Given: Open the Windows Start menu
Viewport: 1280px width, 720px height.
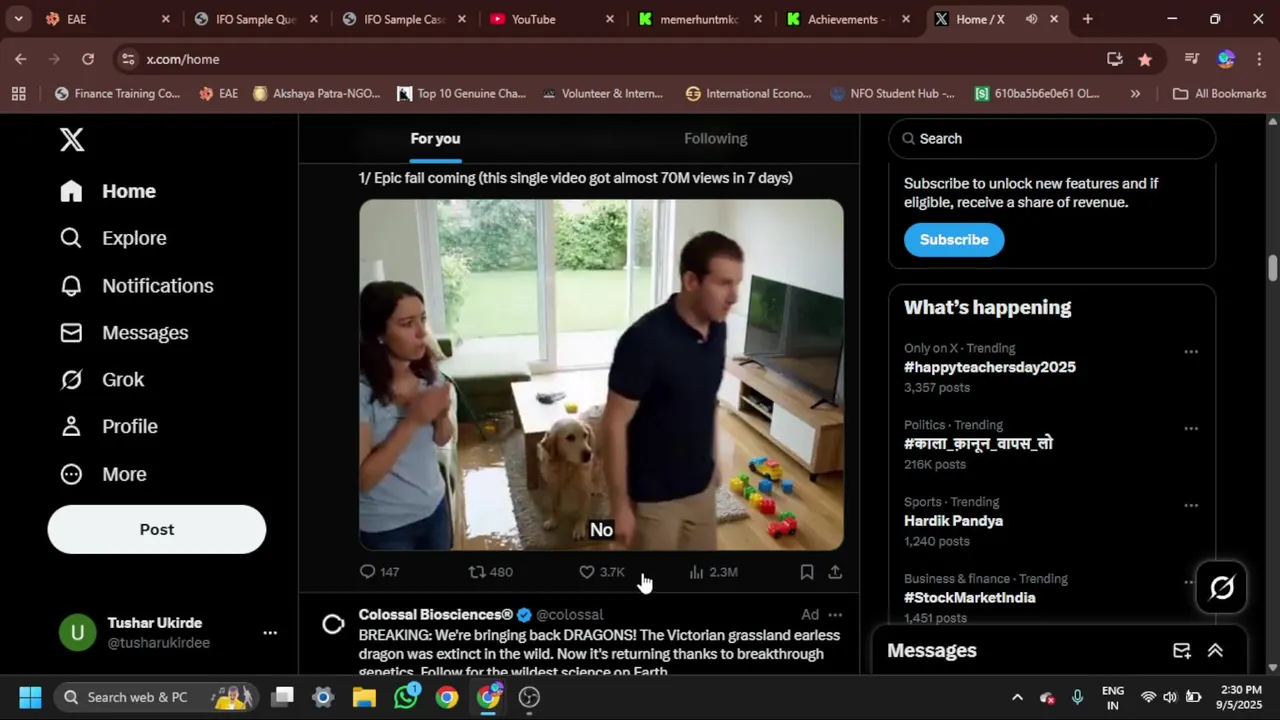Looking at the screenshot, I should point(30,697).
